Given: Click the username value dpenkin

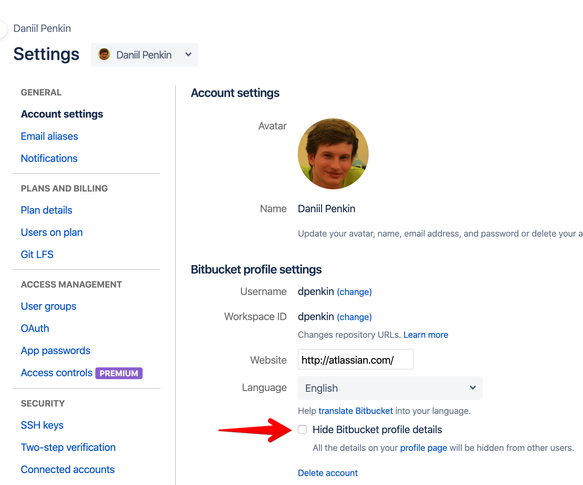Looking at the screenshot, I should point(316,292).
